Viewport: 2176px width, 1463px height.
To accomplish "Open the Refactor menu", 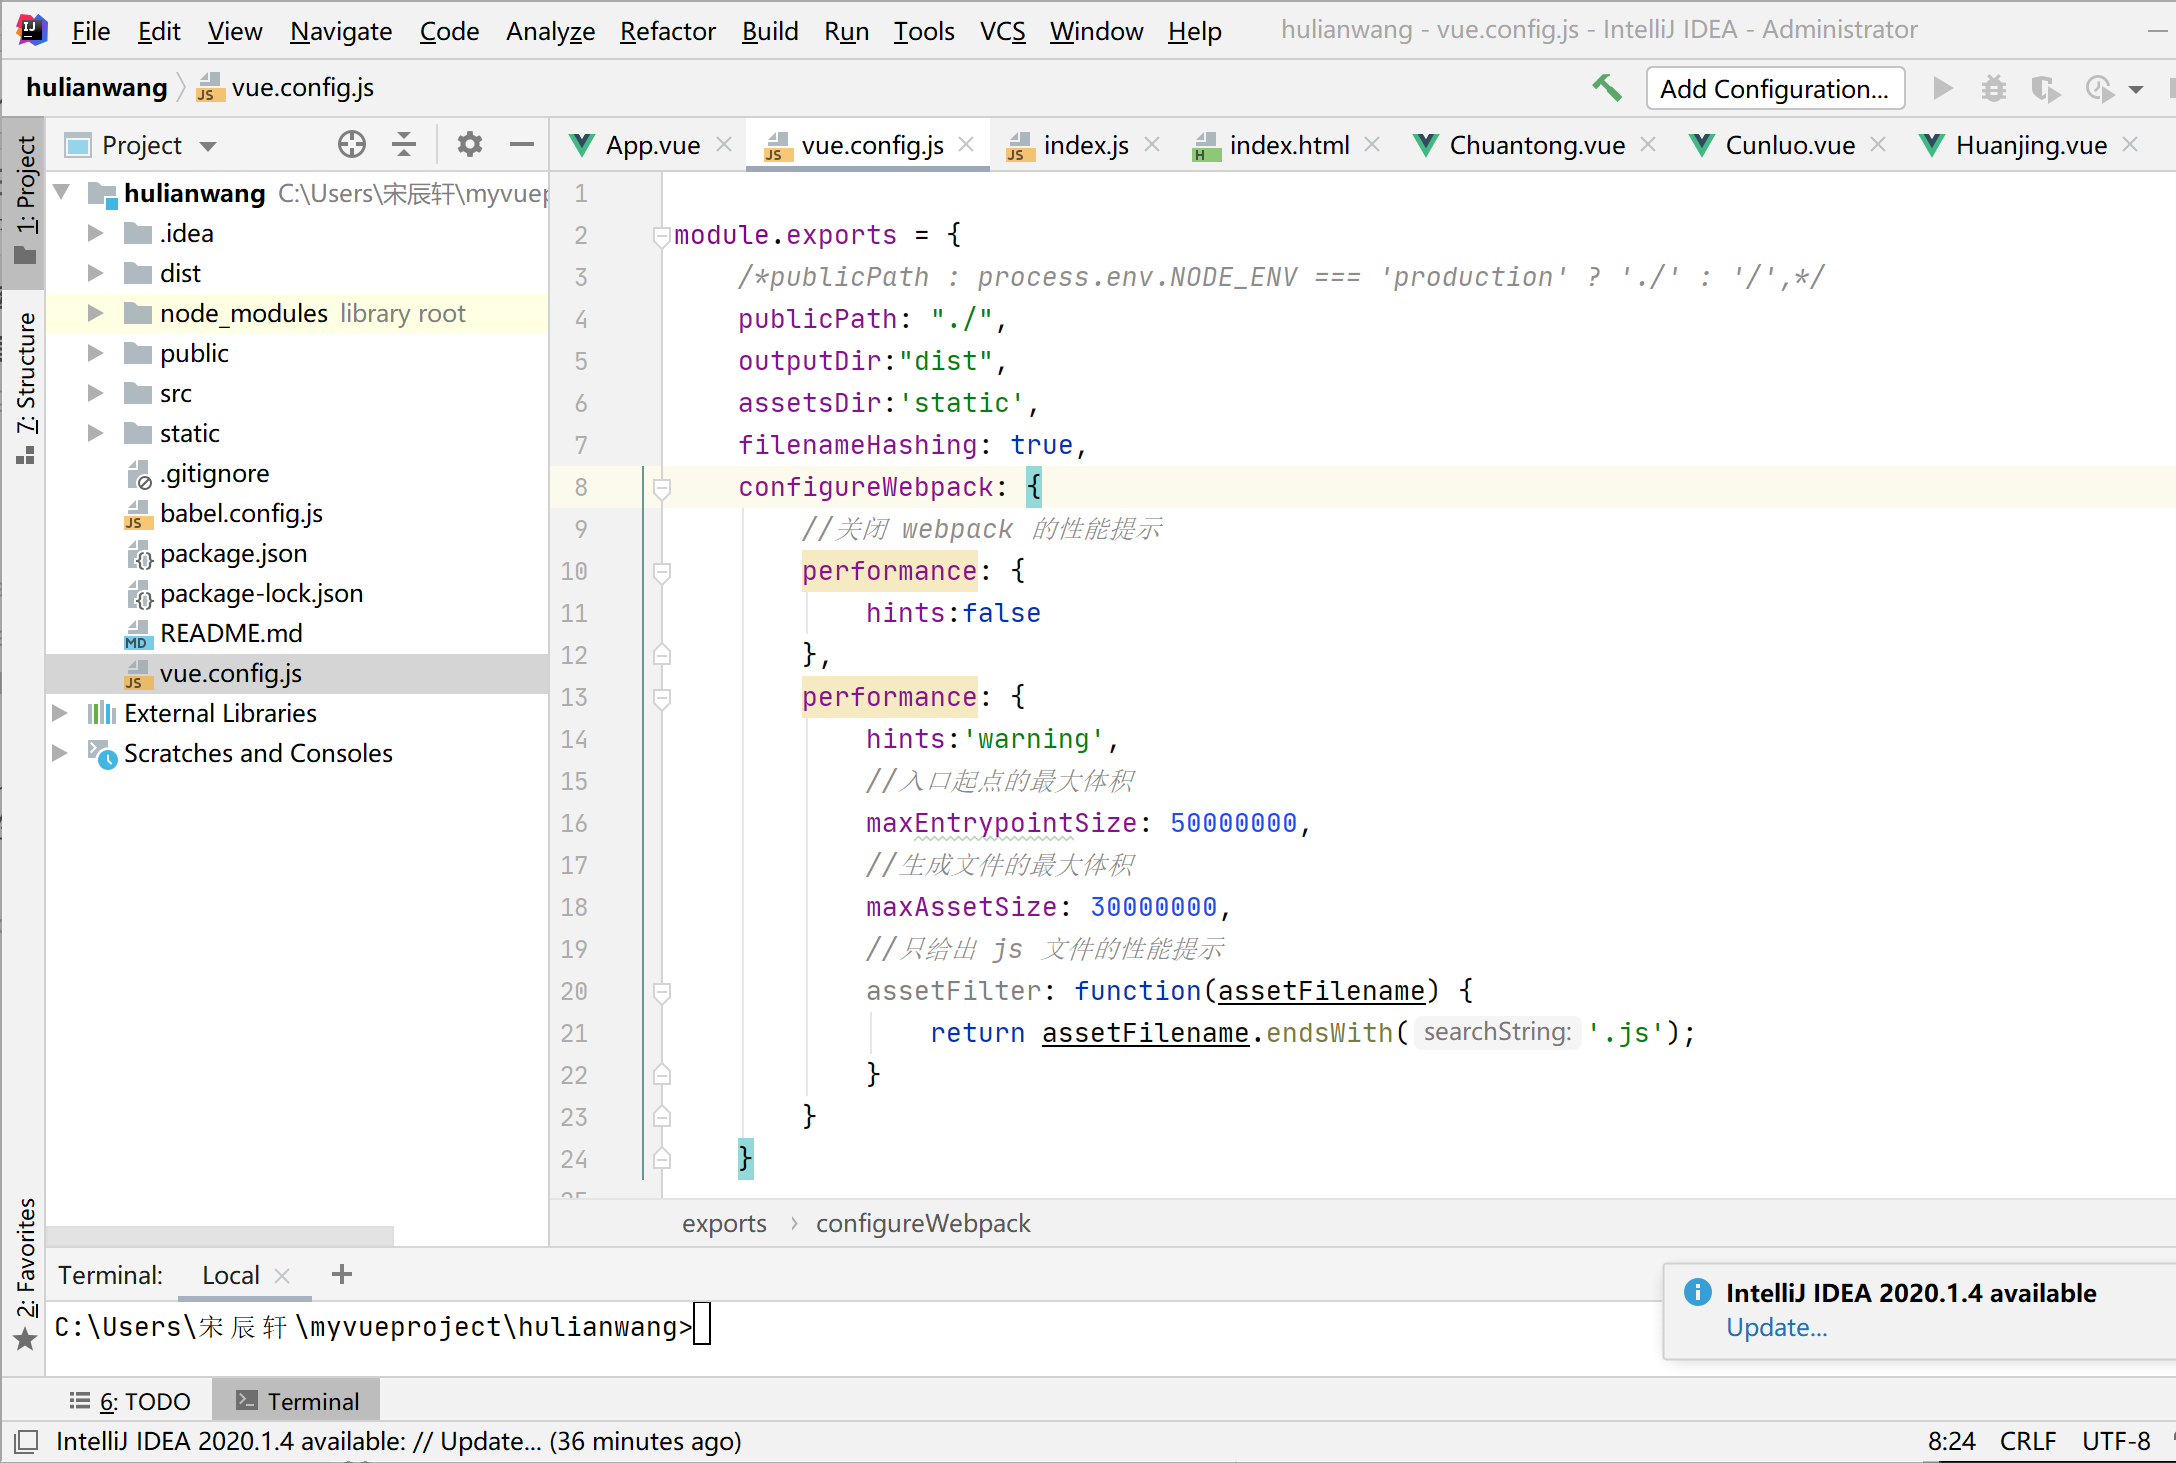I will 667,31.
